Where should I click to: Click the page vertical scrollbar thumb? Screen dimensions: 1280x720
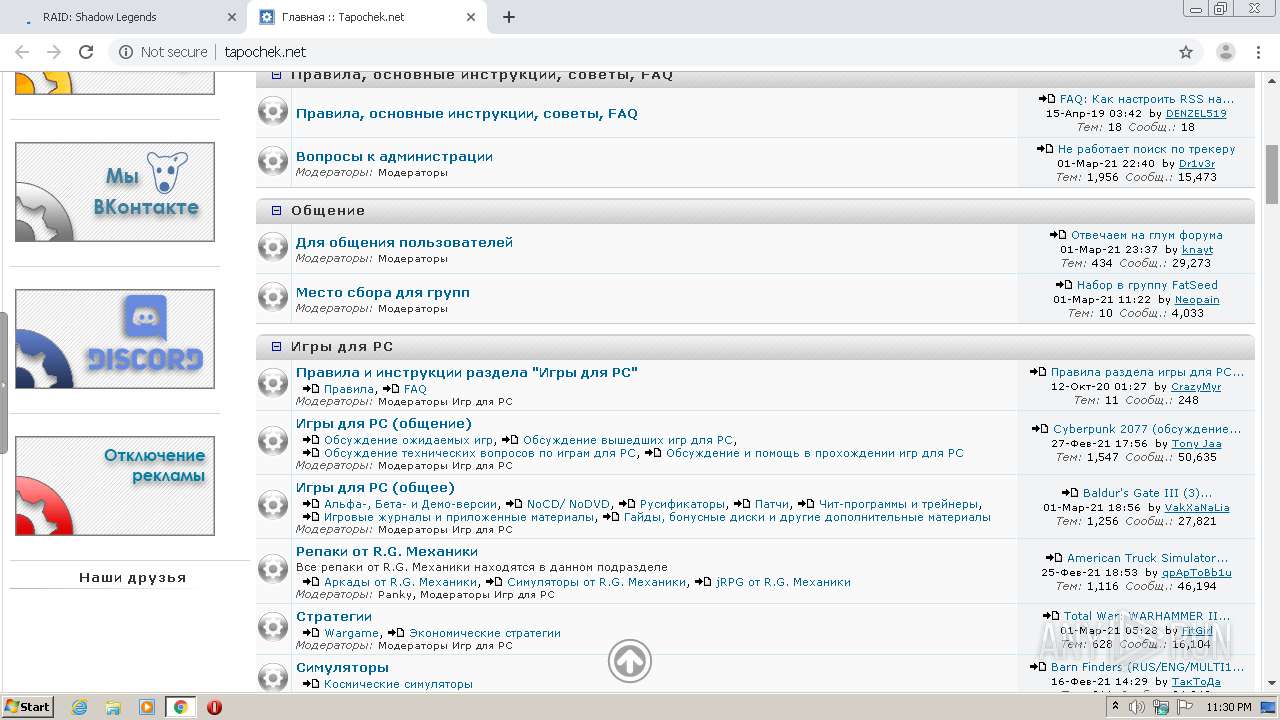click(x=1272, y=173)
